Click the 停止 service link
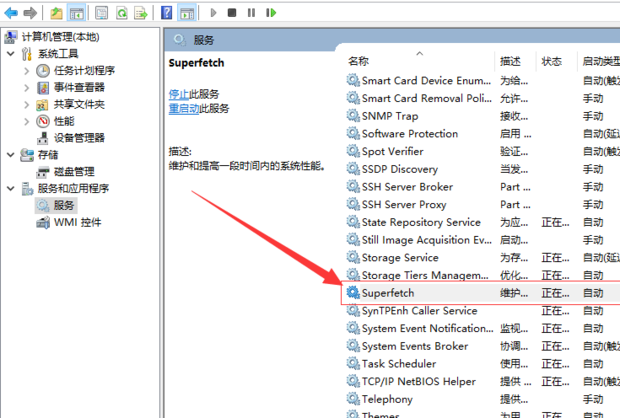The height and width of the screenshot is (418, 620). (178, 93)
